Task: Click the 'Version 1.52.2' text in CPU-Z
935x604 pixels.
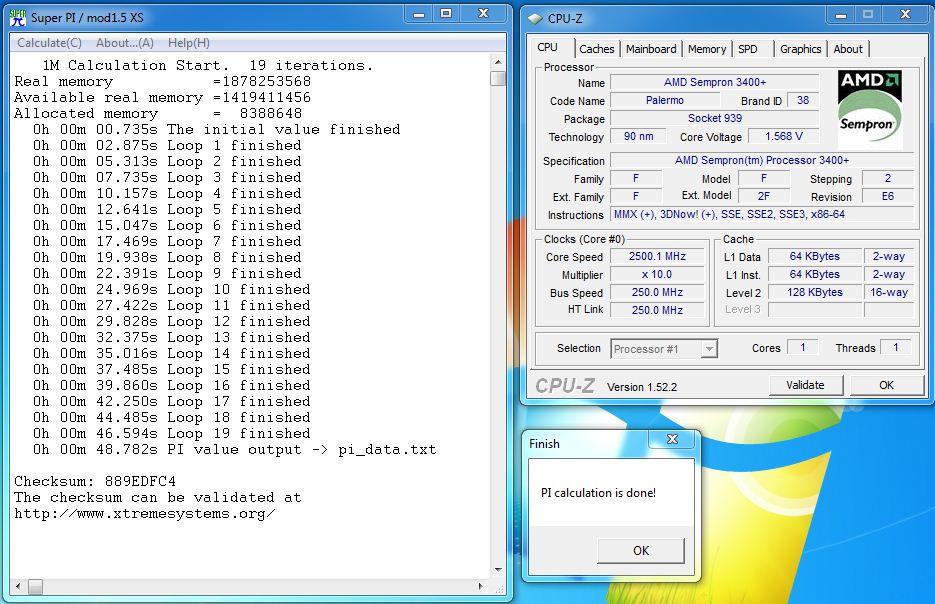Action: coord(642,387)
